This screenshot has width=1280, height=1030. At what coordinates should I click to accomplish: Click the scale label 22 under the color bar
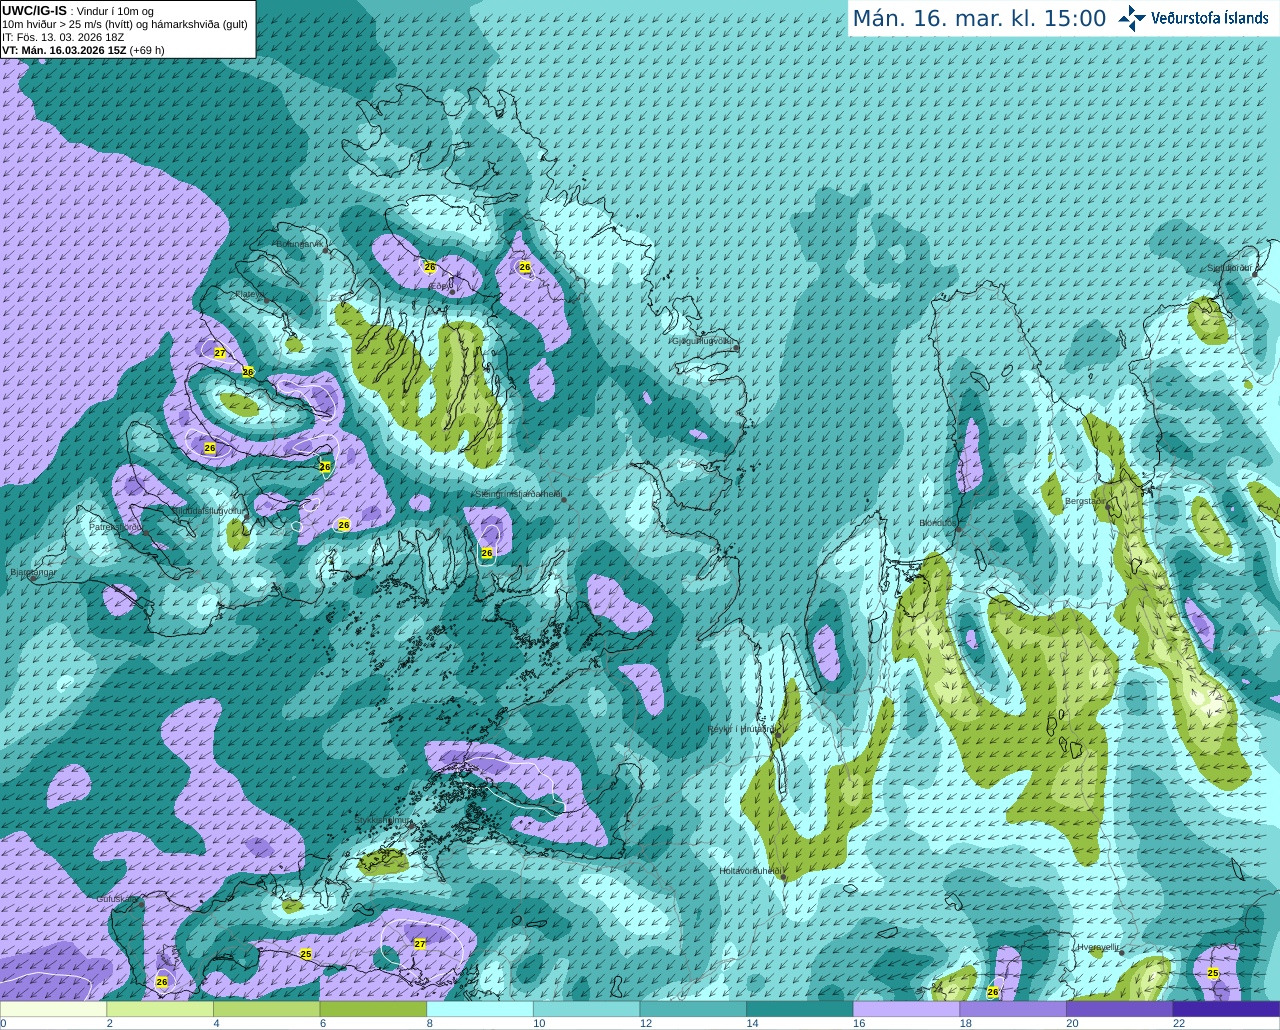point(1179,1023)
